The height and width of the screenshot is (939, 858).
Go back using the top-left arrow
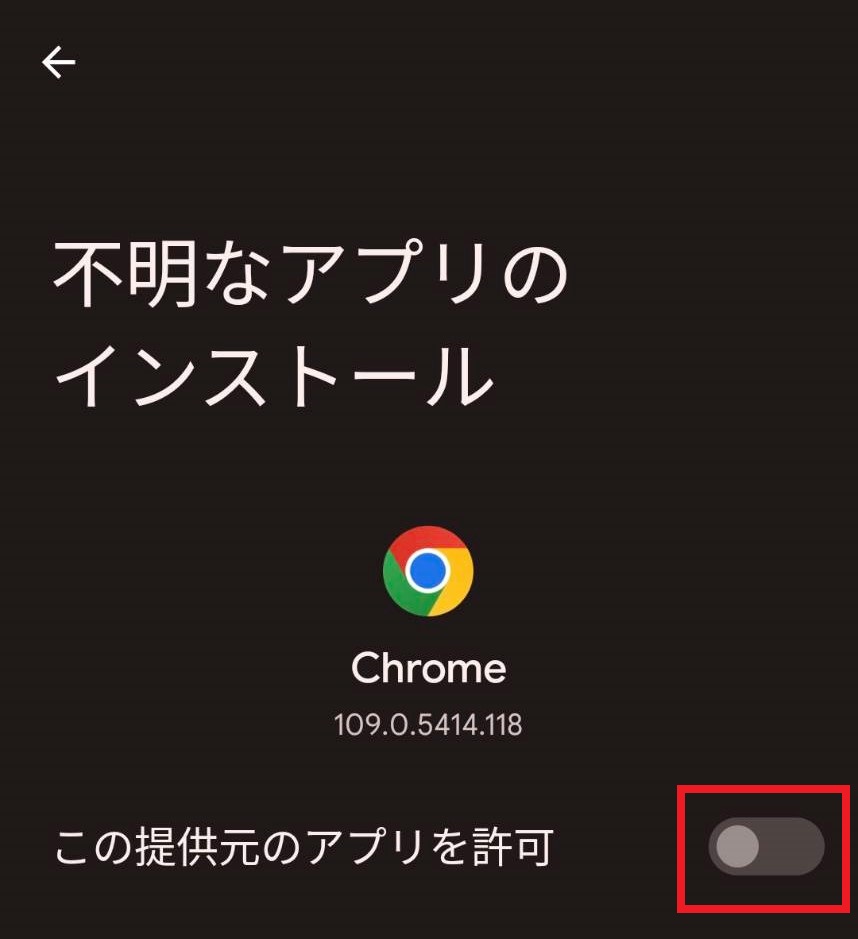pyautogui.click(x=59, y=62)
